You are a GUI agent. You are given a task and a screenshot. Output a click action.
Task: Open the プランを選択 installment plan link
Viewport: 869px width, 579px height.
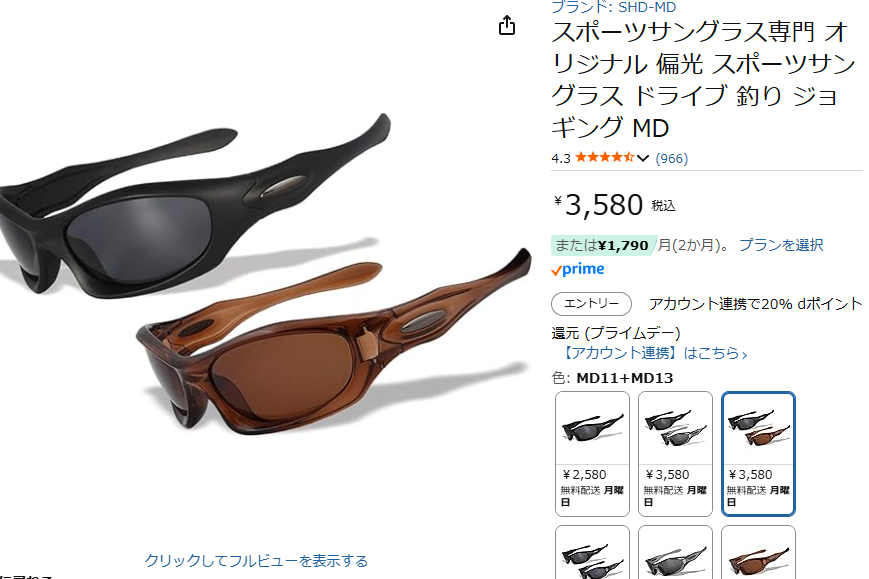coord(781,245)
